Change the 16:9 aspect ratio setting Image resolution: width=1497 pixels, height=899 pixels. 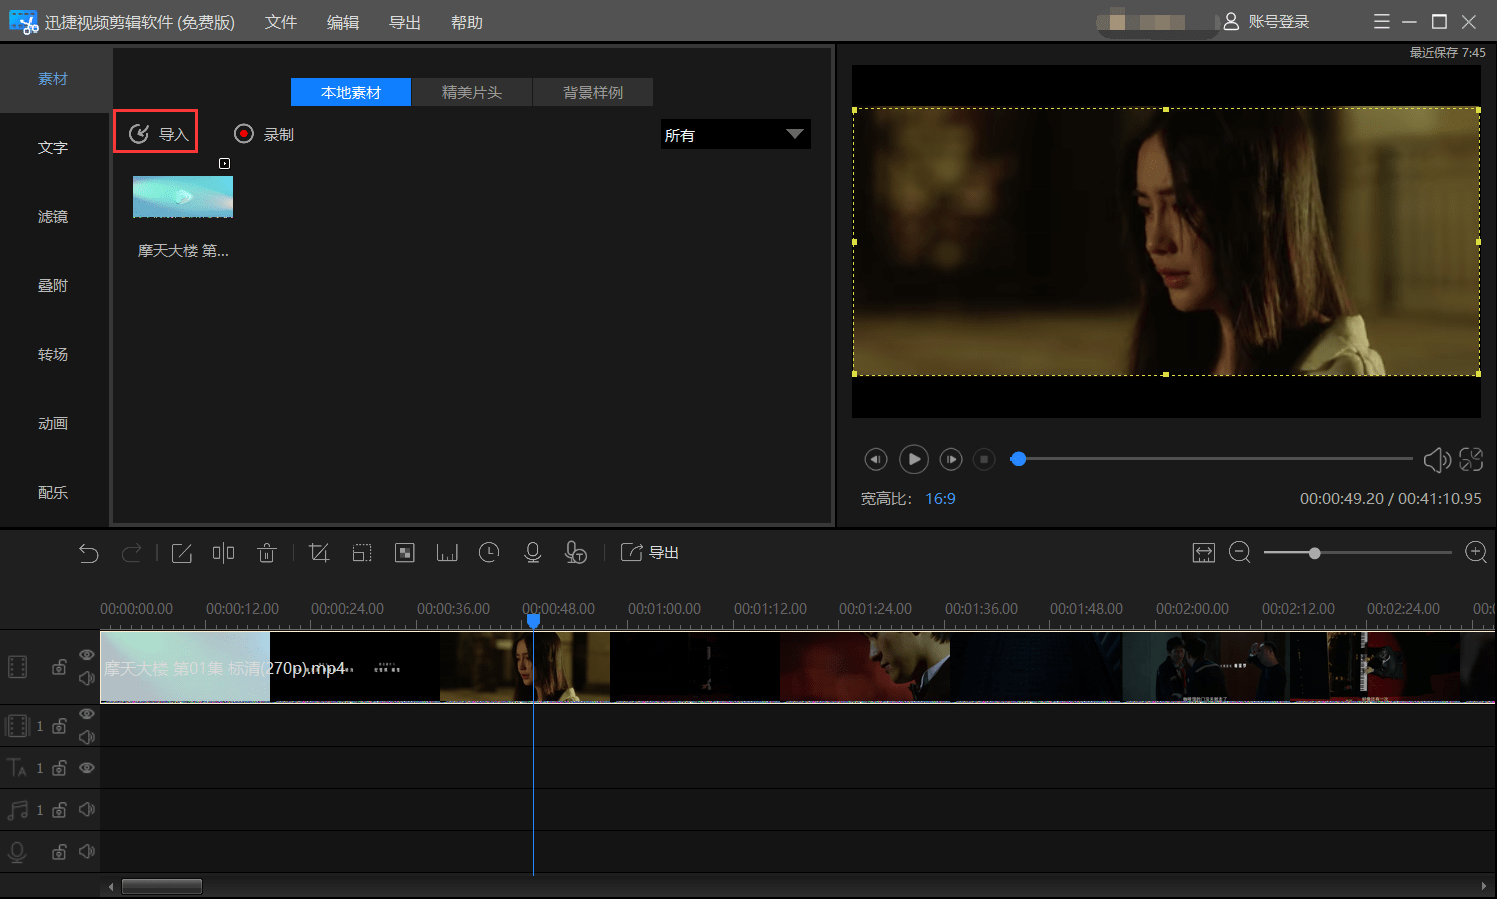(x=940, y=499)
